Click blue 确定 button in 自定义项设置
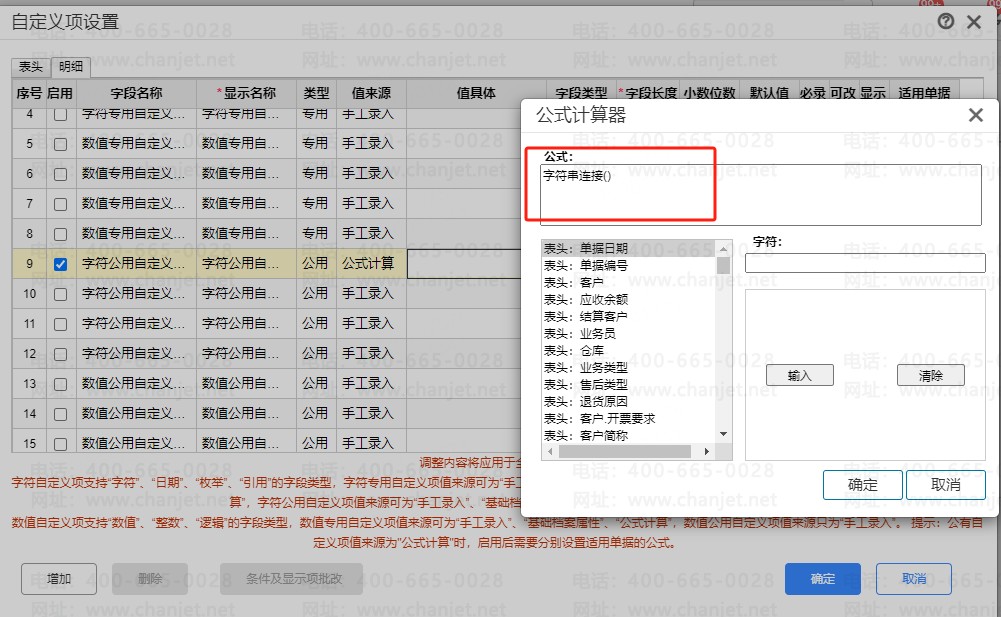The width and height of the screenshot is (1001, 617). 823,579
